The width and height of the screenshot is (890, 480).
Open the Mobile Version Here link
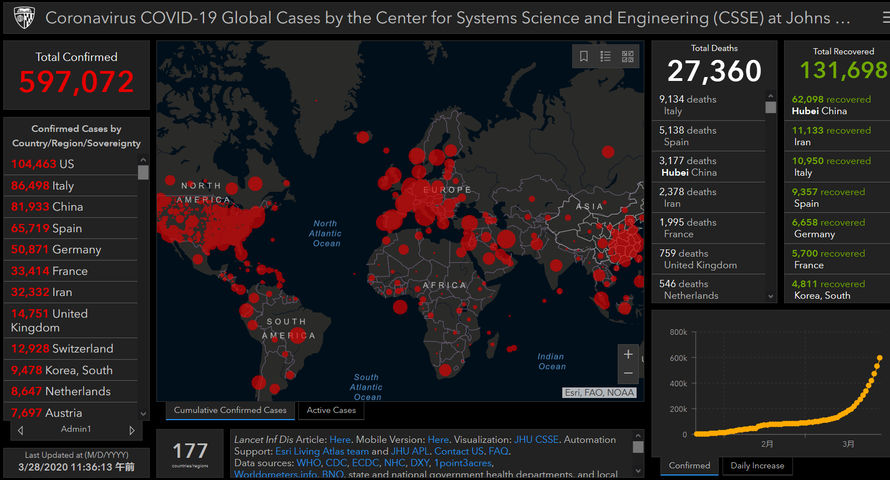[438, 440]
